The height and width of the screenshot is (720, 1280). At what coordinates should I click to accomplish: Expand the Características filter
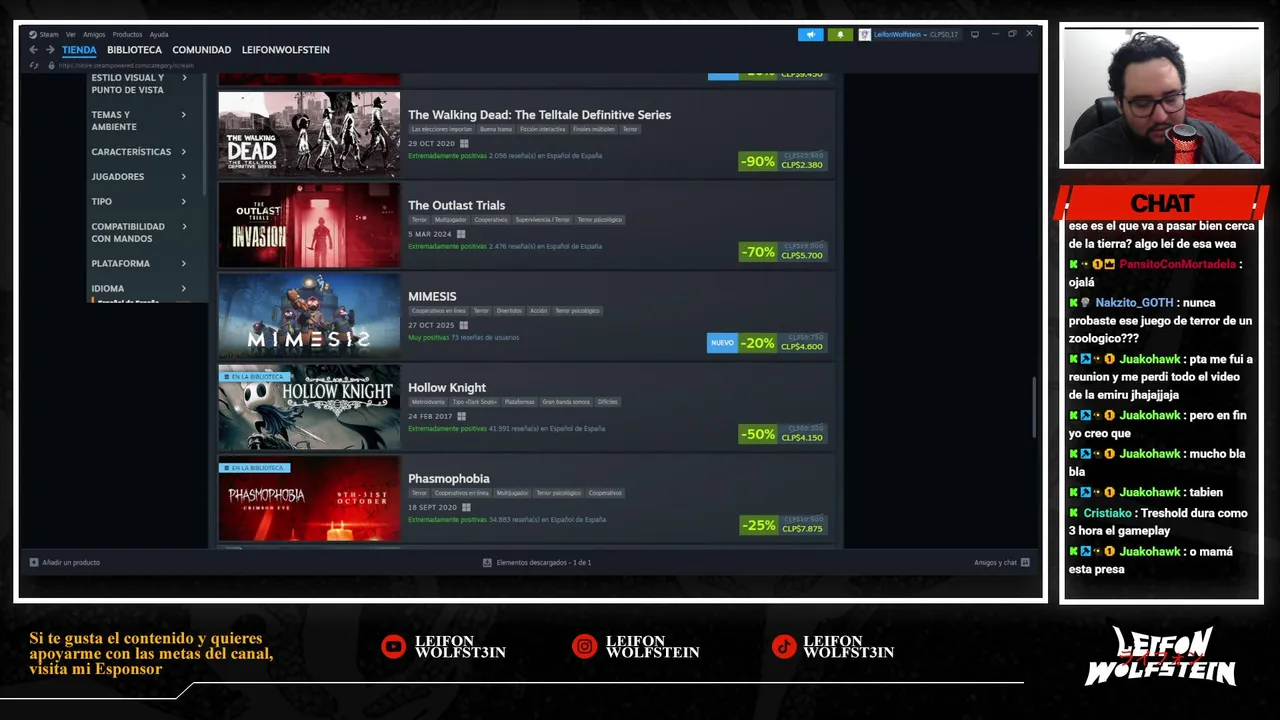pos(139,152)
